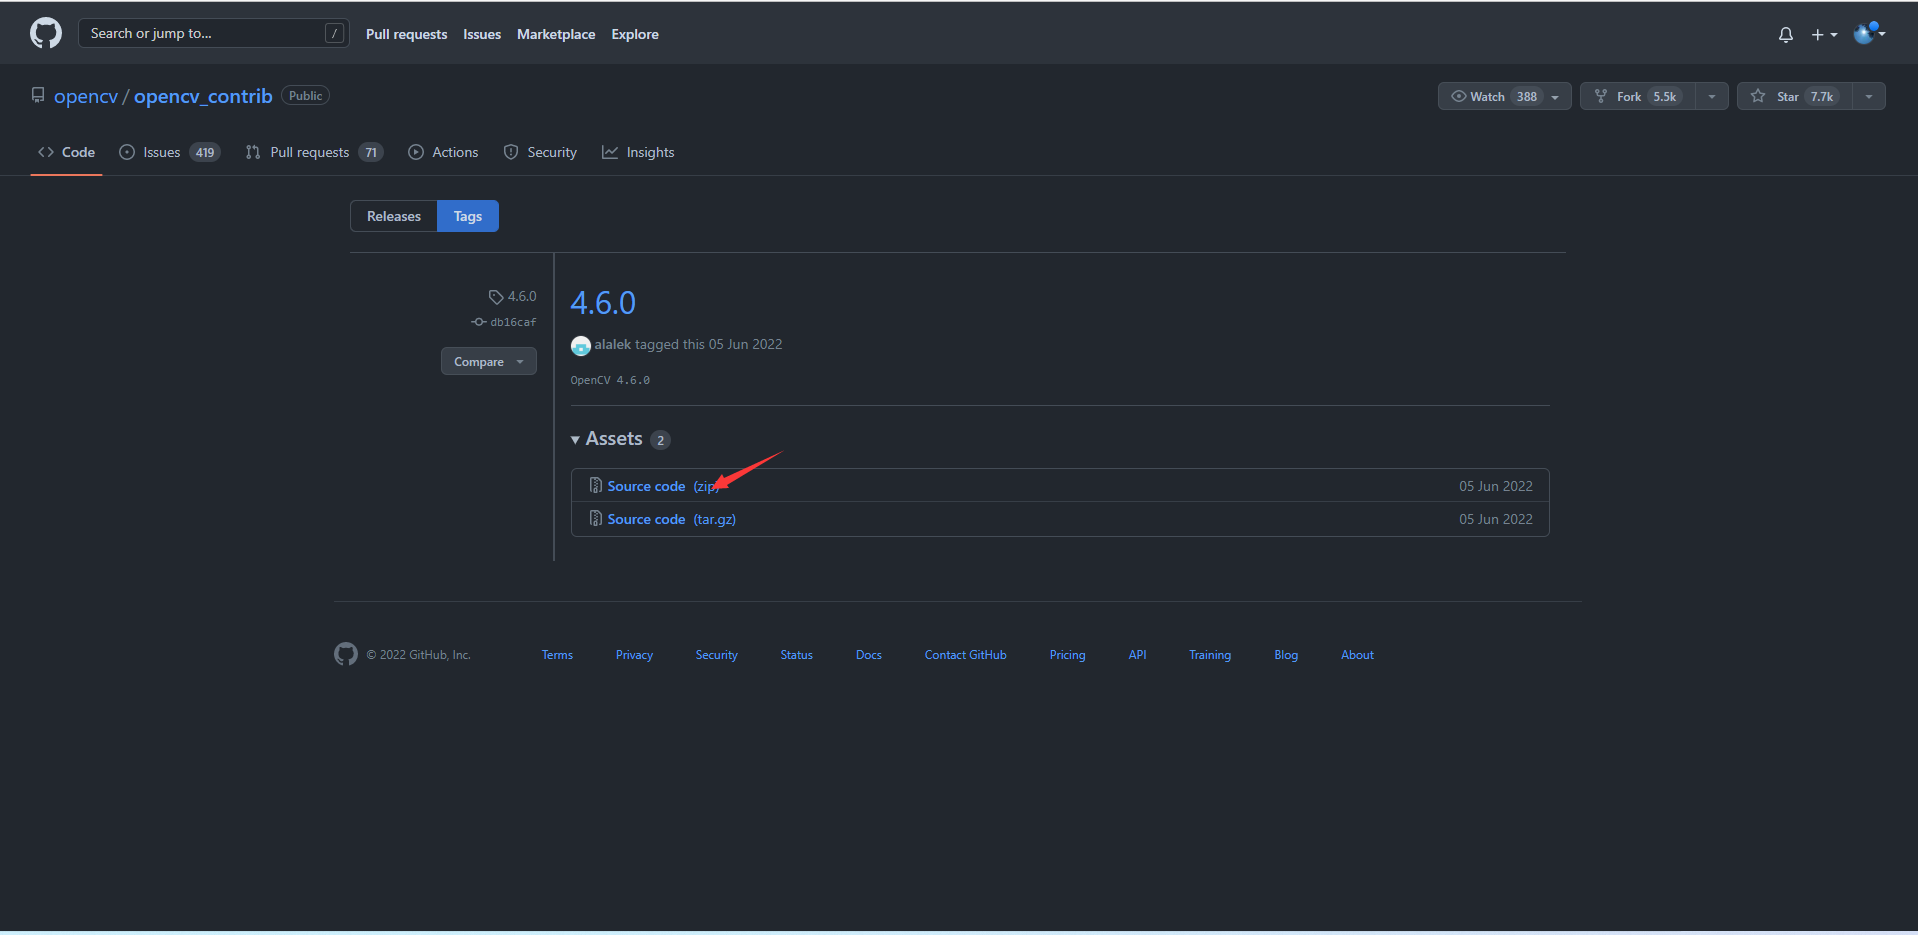This screenshot has height=935, width=1918.
Task: Click the tar.gz file archive icon
Action: pos(595,518)
